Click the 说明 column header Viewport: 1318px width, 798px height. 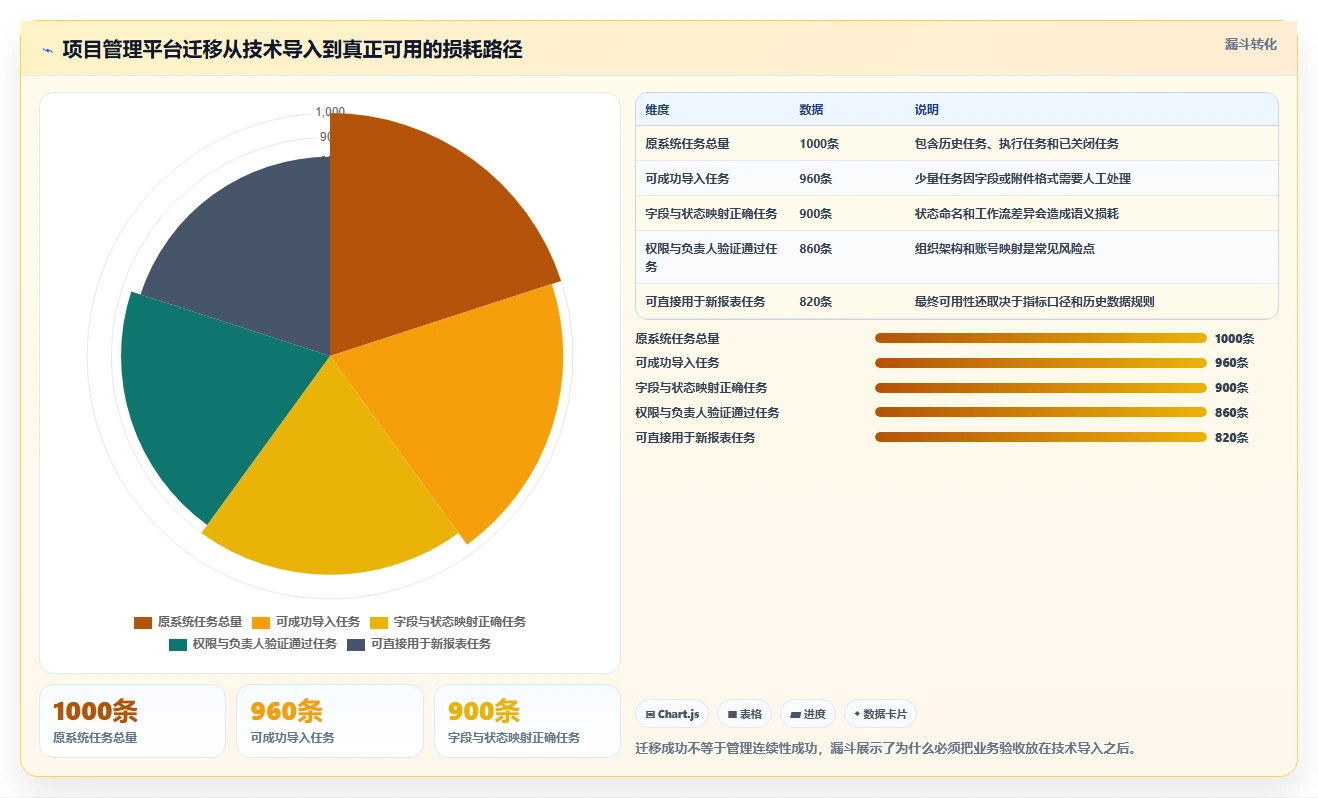926,110
